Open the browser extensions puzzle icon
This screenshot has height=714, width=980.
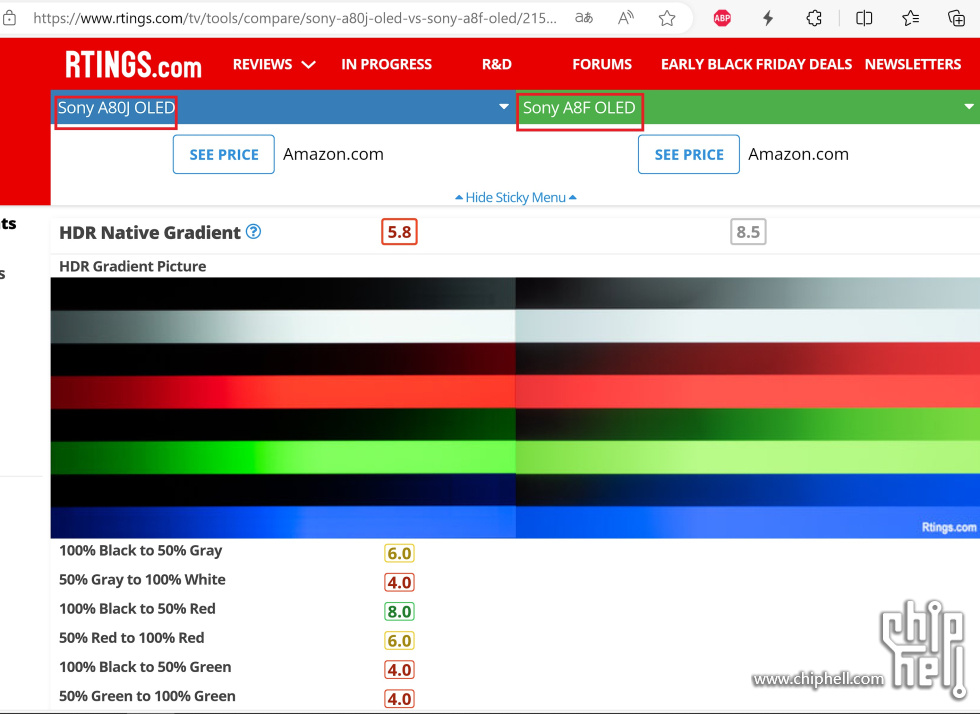tap(814, 18)
